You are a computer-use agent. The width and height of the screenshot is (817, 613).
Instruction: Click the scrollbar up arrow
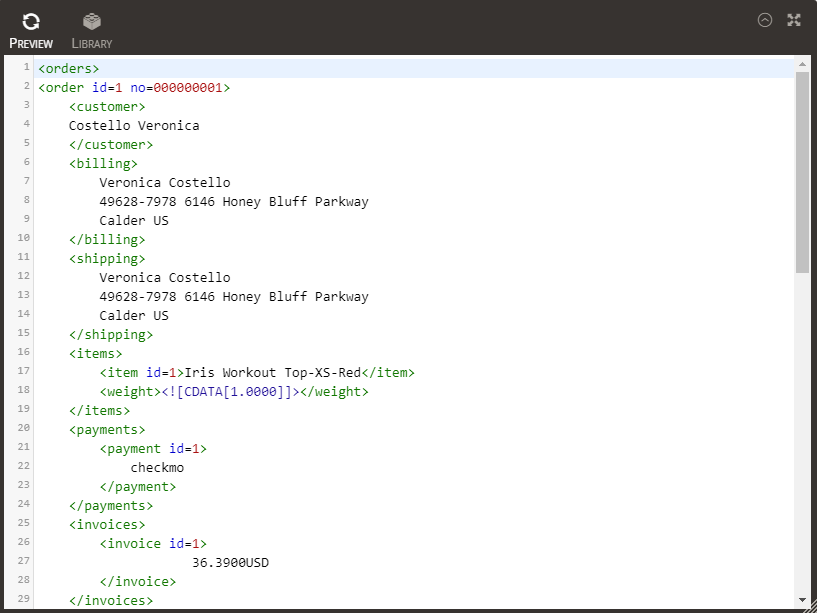[802, 64]
